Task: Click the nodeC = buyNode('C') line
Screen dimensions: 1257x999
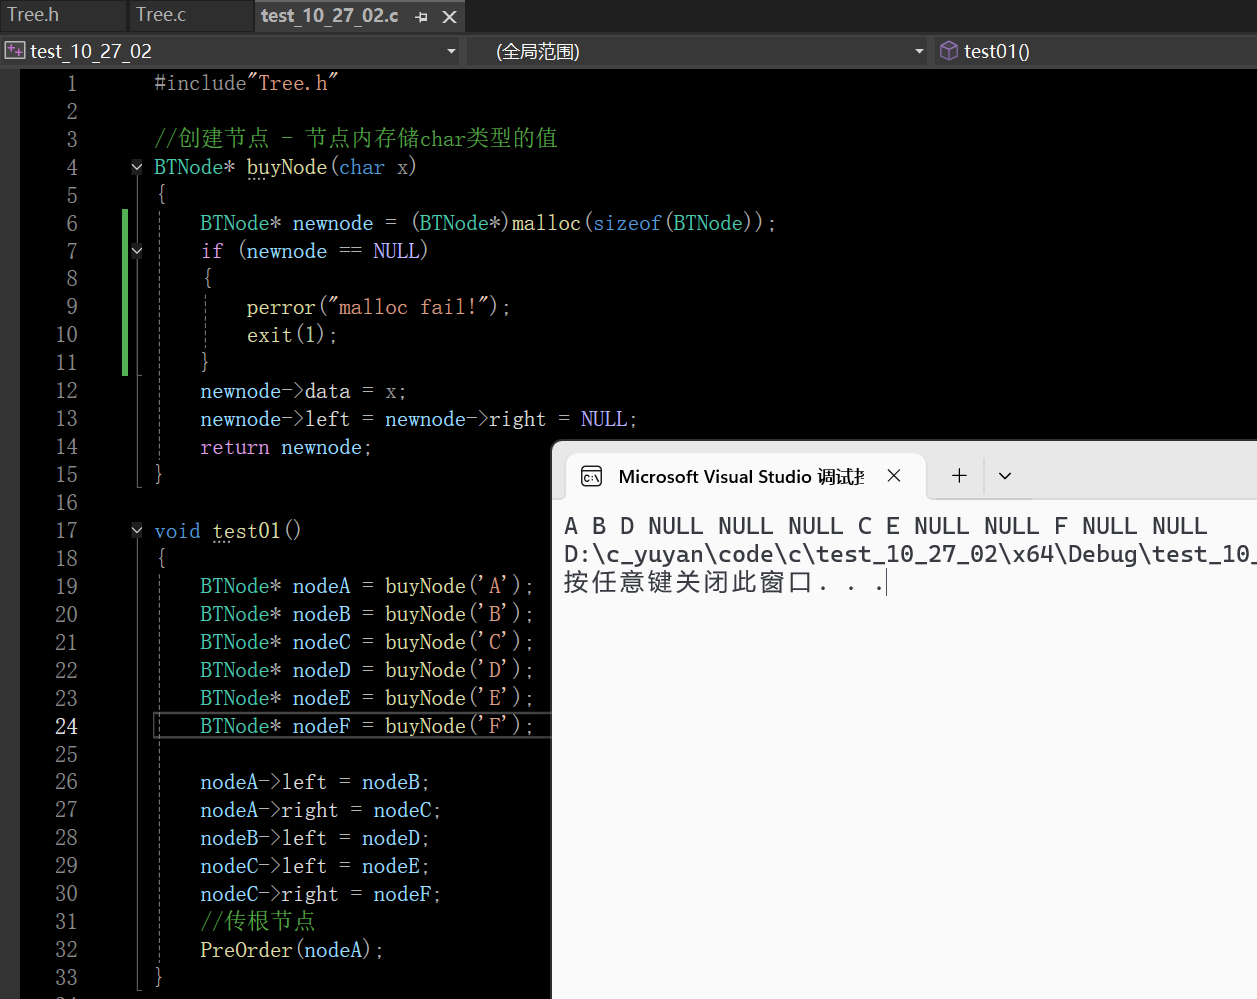Action: pyautogui.click(x=366, y=642)
